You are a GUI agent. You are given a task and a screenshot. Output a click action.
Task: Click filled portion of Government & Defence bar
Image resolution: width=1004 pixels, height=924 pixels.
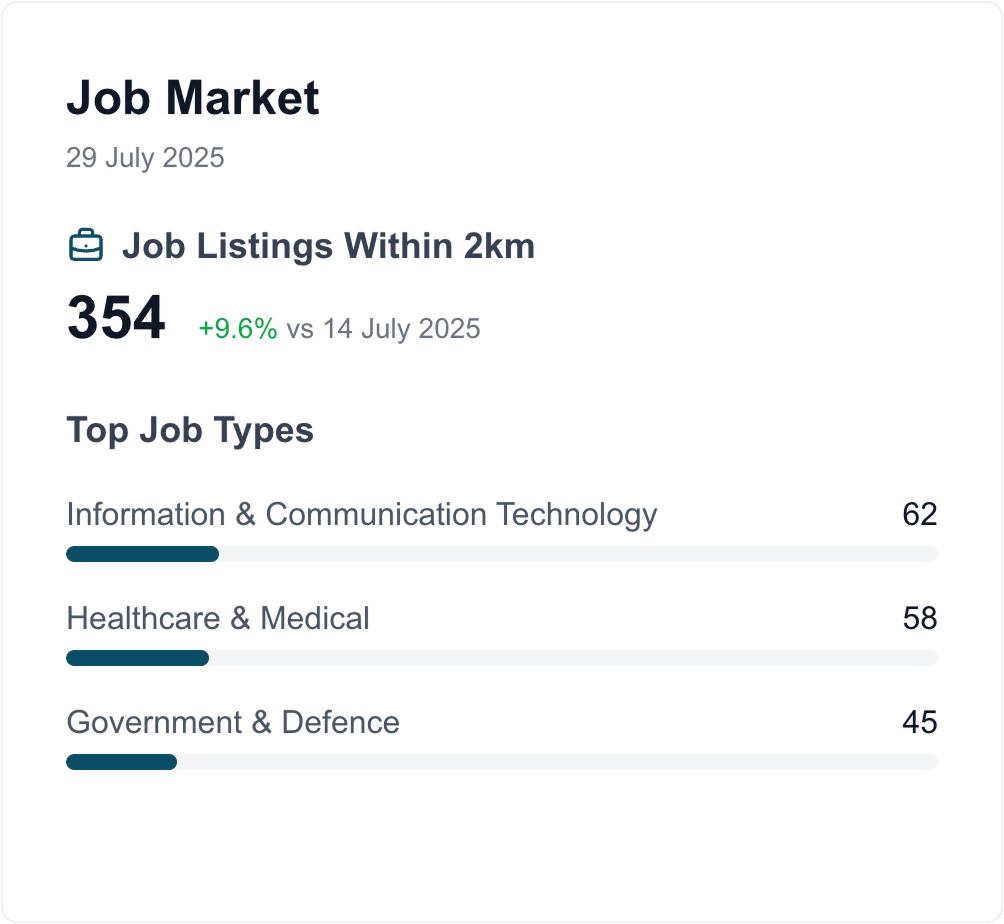pyautogui.click(x=121, y=762)
